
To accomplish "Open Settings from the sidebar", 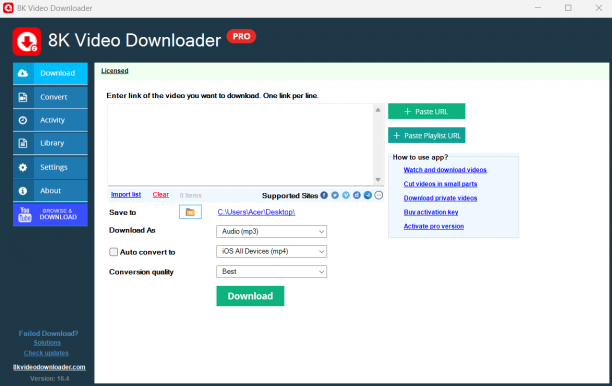I will pos(50,167).
